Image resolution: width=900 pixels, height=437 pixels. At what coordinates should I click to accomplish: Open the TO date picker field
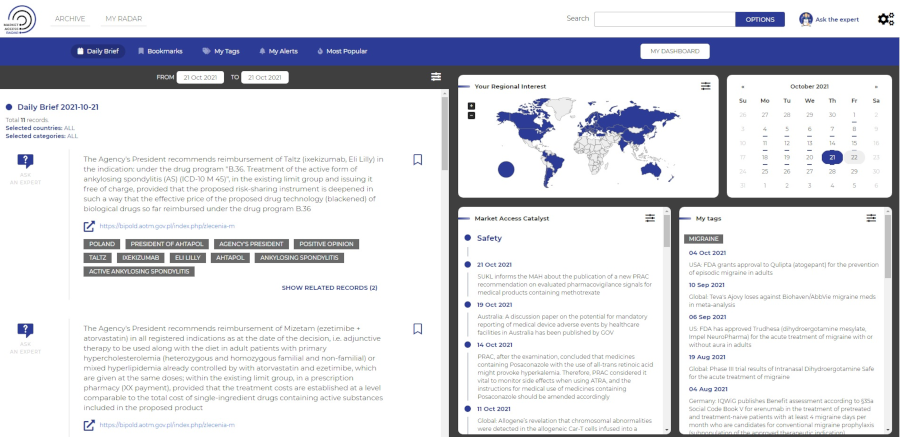[265, 77]
